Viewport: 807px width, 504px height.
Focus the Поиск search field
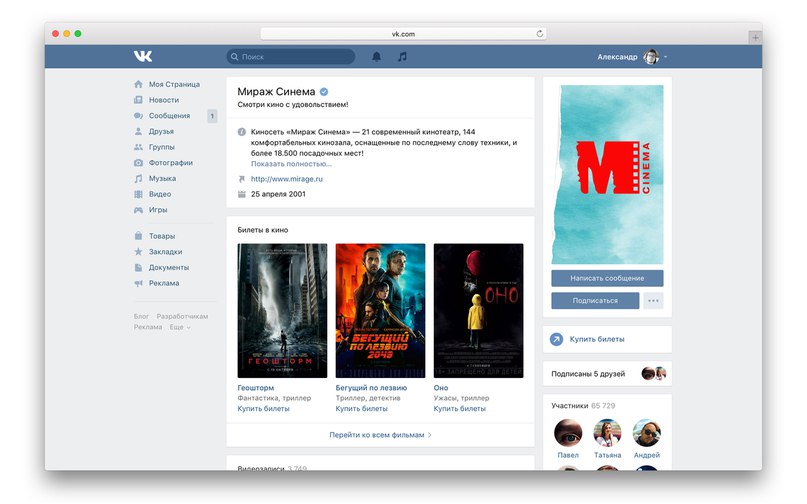pos(291,57)
